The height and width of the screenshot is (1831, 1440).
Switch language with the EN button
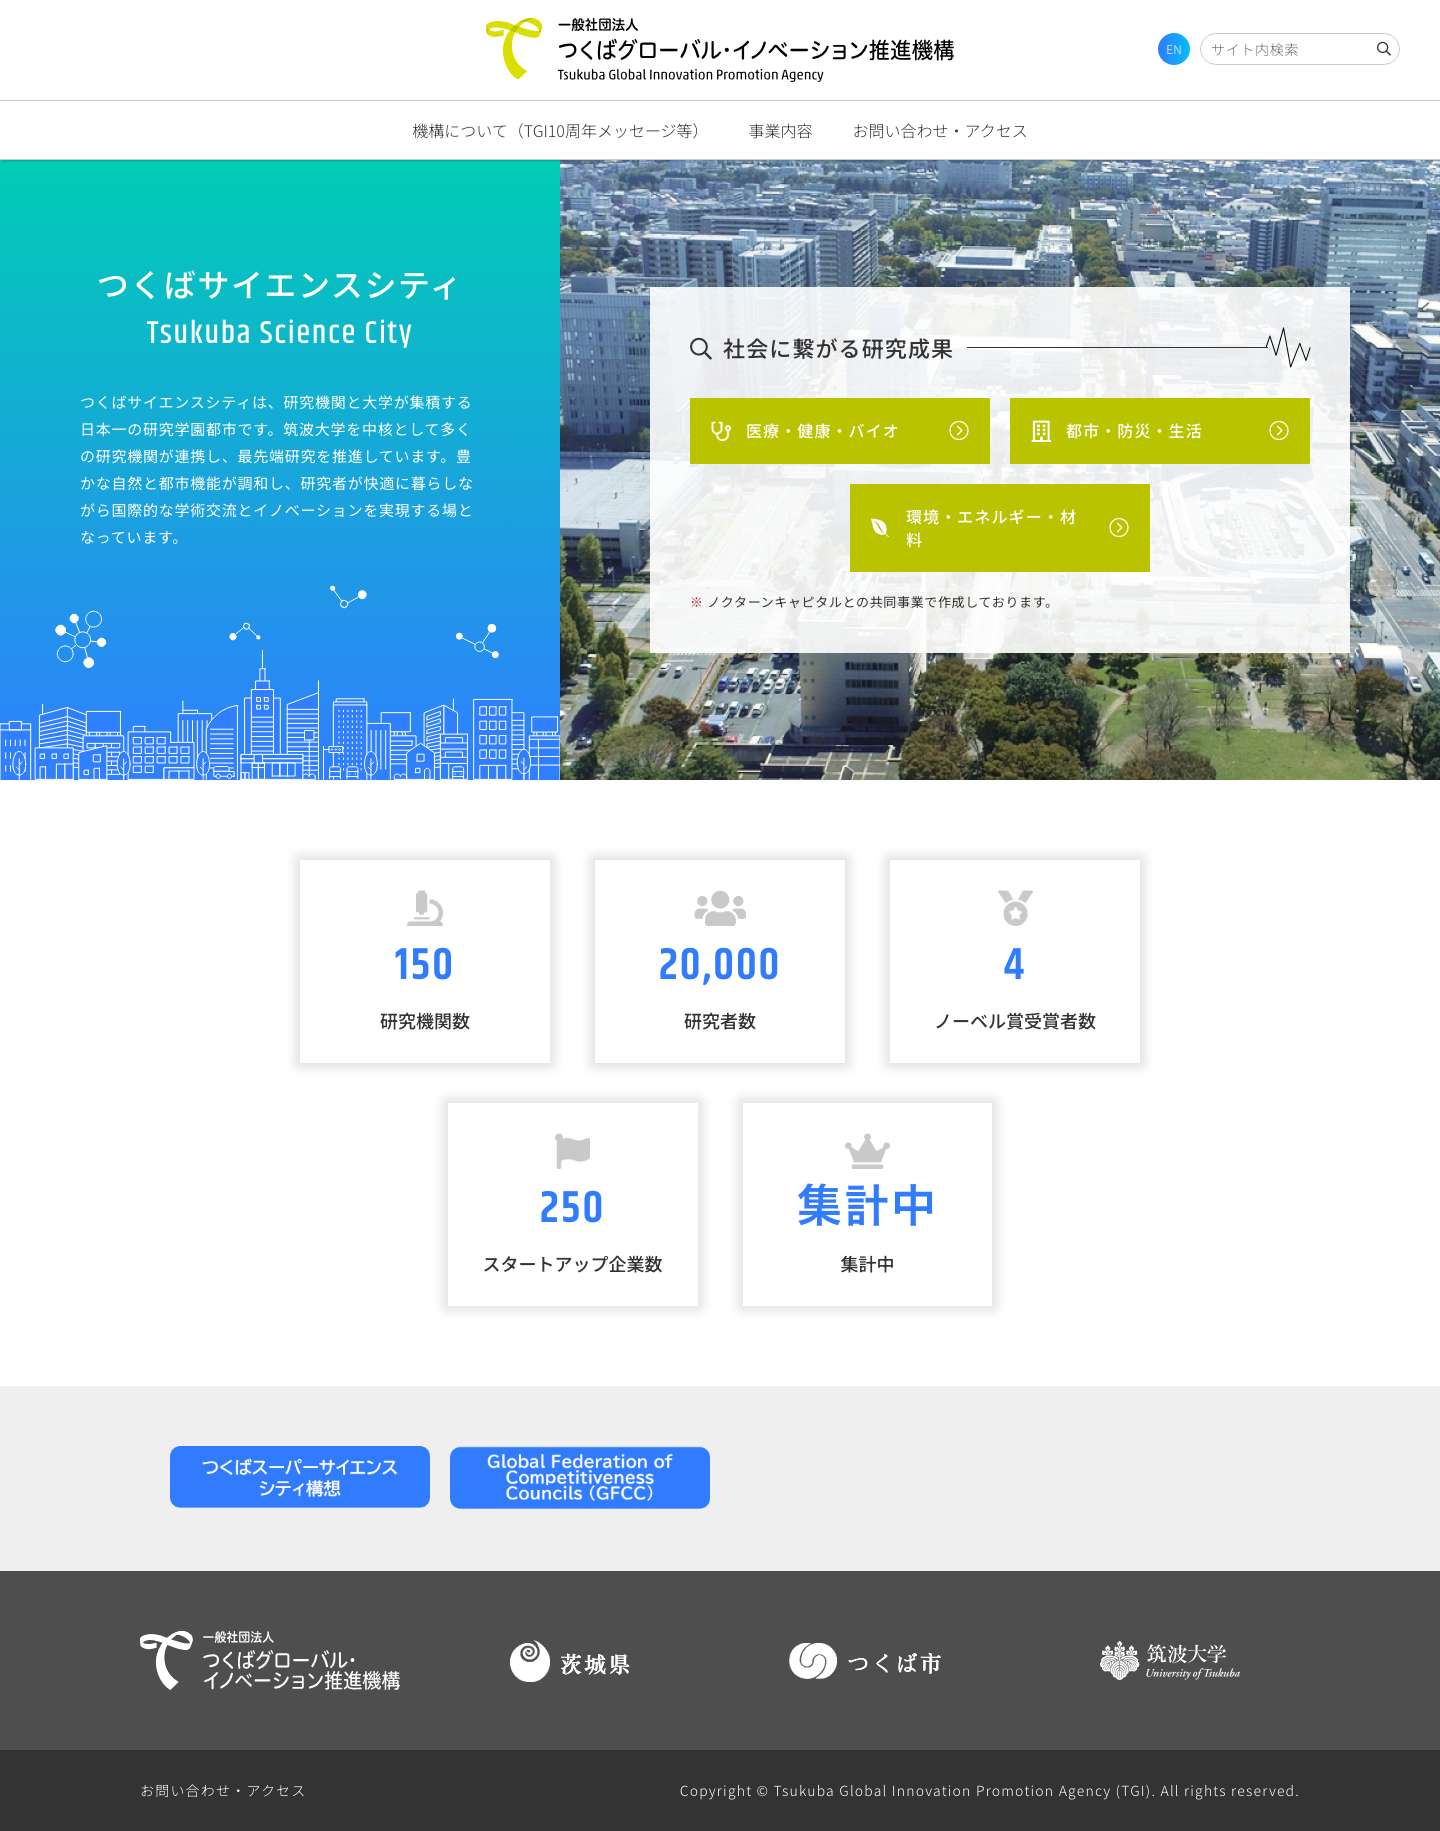(x=1174, y=49)
